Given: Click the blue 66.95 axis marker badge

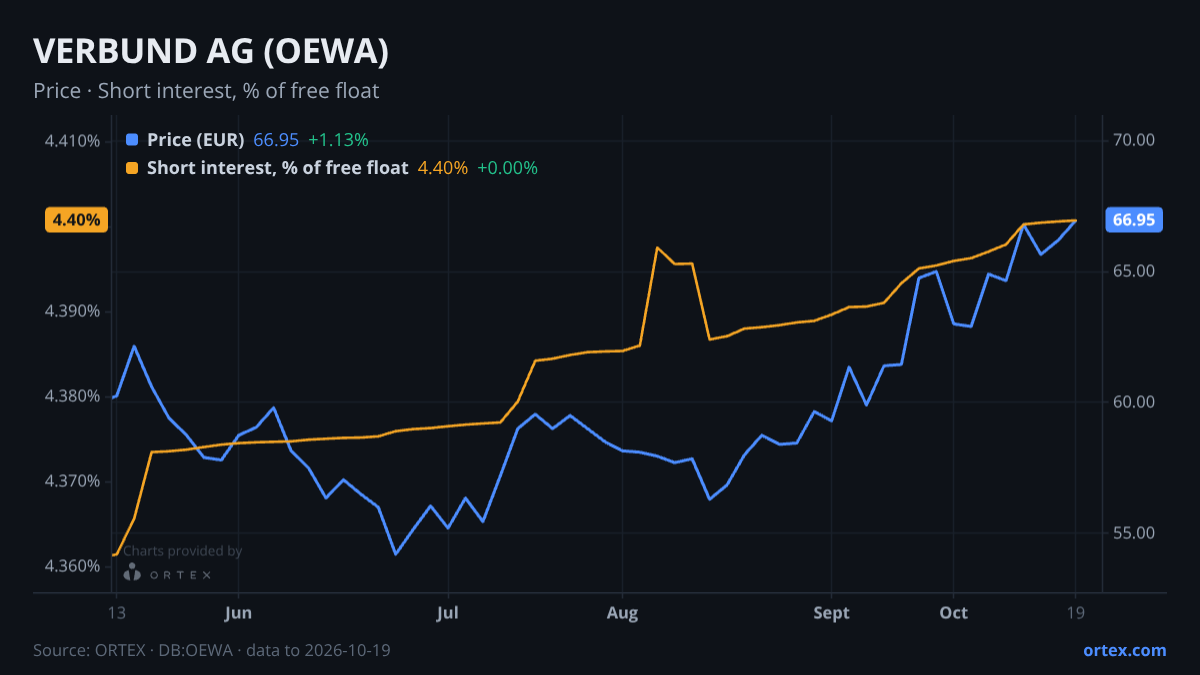Looking at the screenshot, I should tap(1133, 220).
